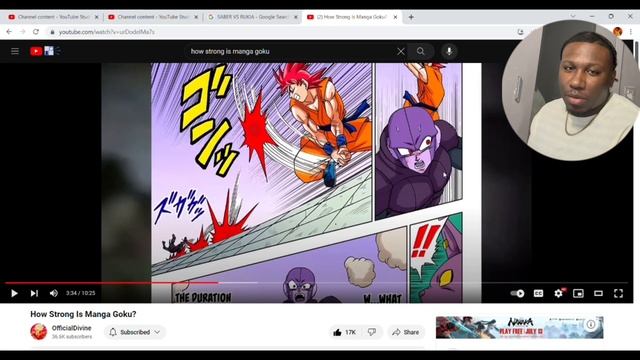Show ad info on Naraka banner

pyautogui.click(x=591, y=324)
